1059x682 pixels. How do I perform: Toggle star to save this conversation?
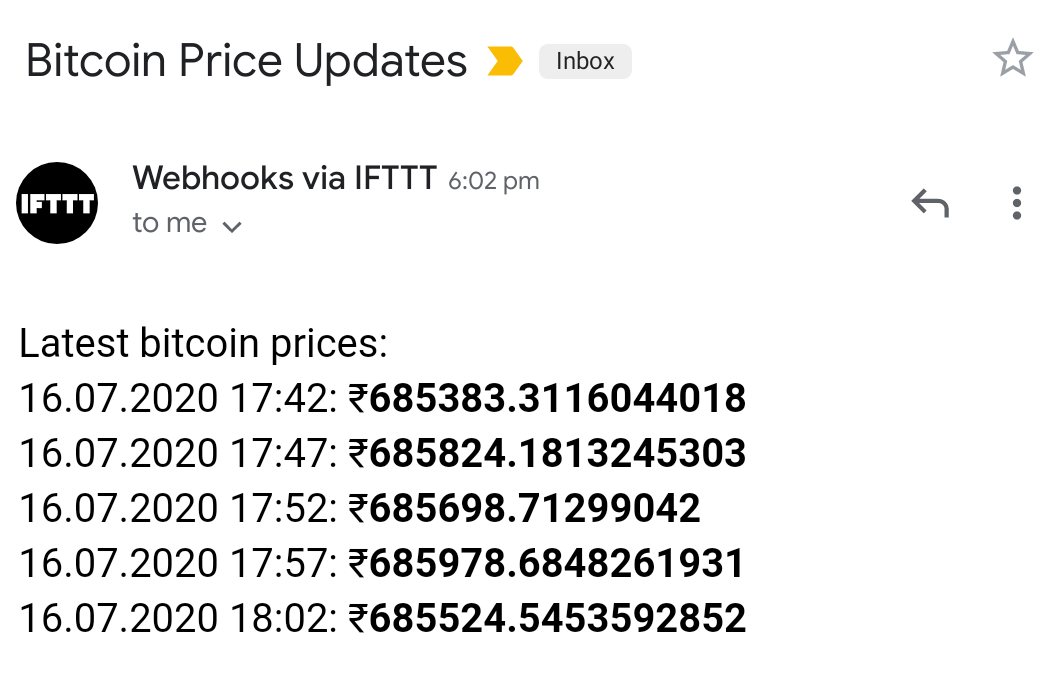tap(1014, 59)
